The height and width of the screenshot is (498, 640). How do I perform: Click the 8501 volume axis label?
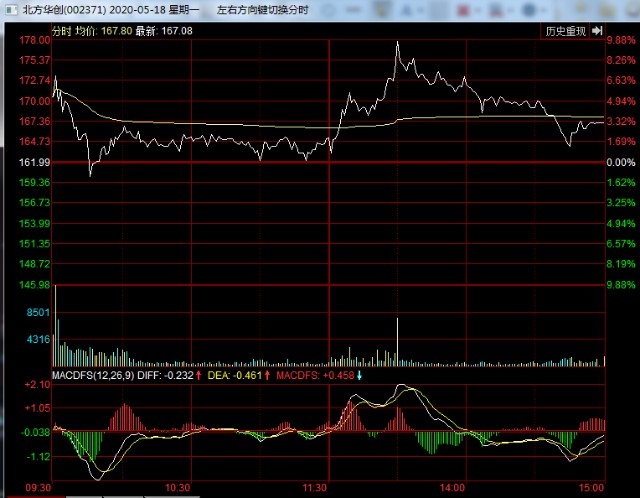pos(38,313)
